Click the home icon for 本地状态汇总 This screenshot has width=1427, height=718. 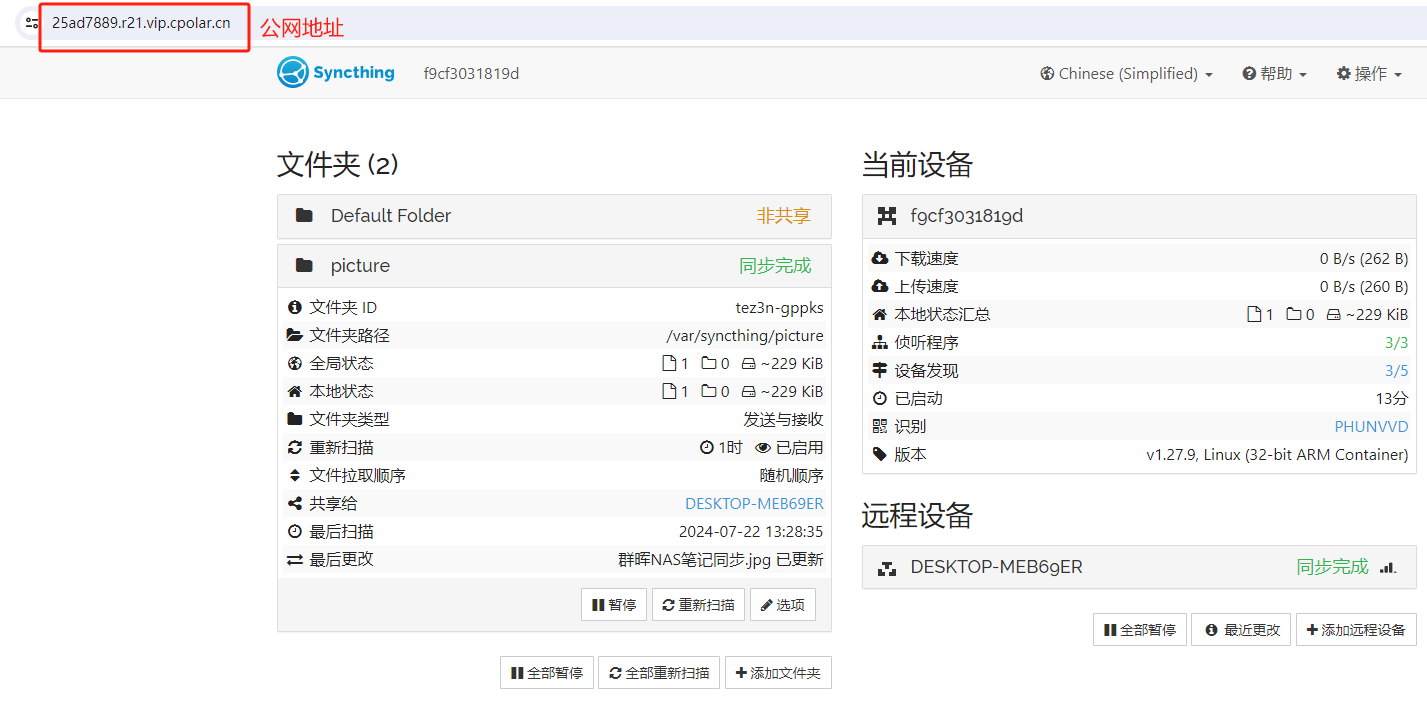click(x=880, y=314)
